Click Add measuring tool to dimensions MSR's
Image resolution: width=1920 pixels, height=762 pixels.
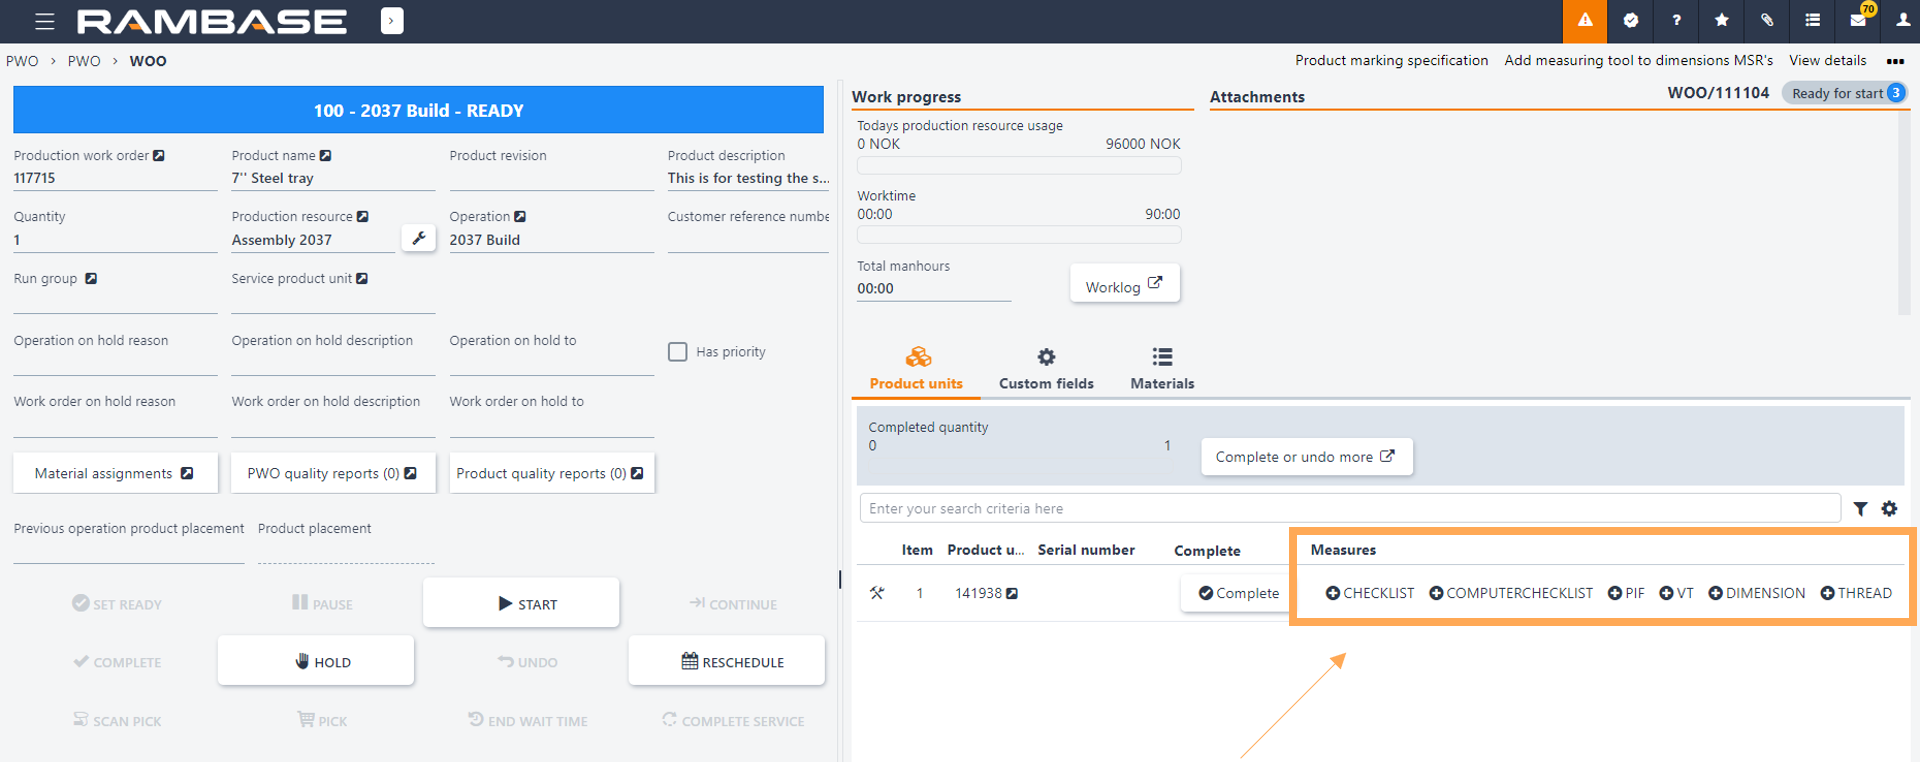pos(1638,60)
